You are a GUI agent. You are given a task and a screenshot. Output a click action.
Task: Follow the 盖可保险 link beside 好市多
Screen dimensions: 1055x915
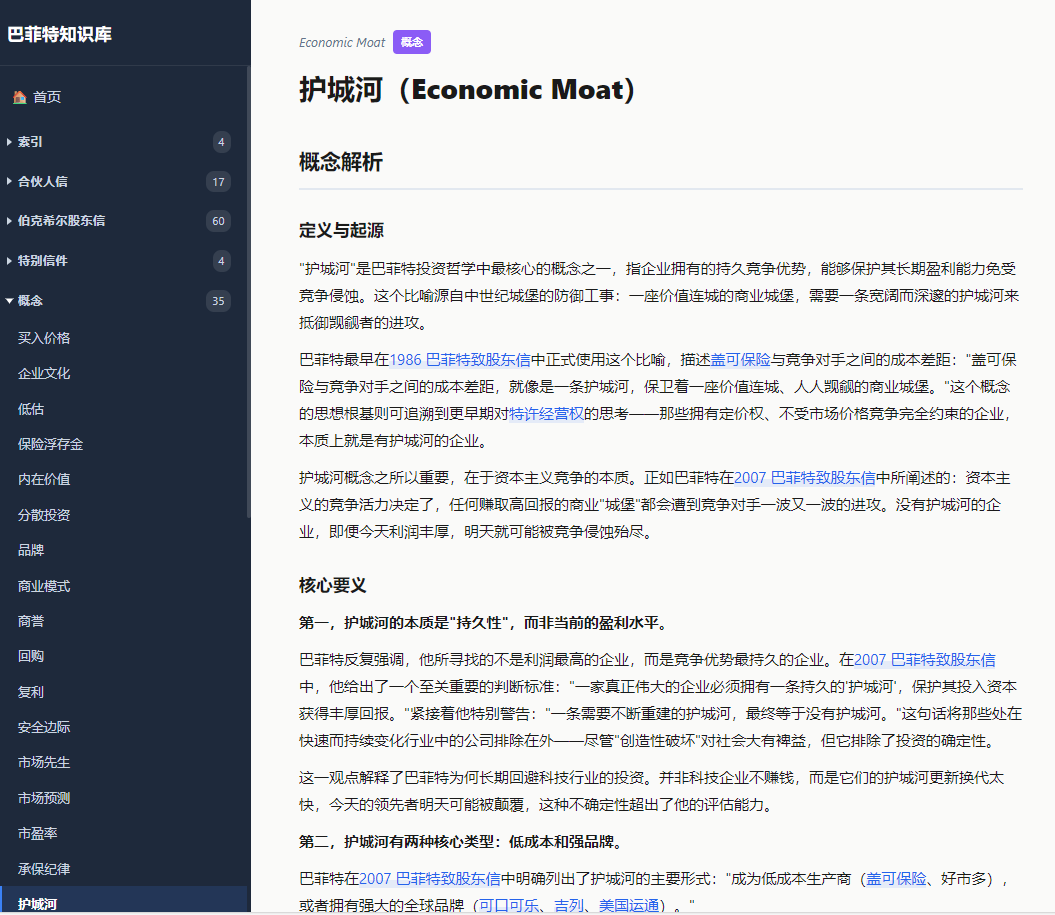[896, 879]
